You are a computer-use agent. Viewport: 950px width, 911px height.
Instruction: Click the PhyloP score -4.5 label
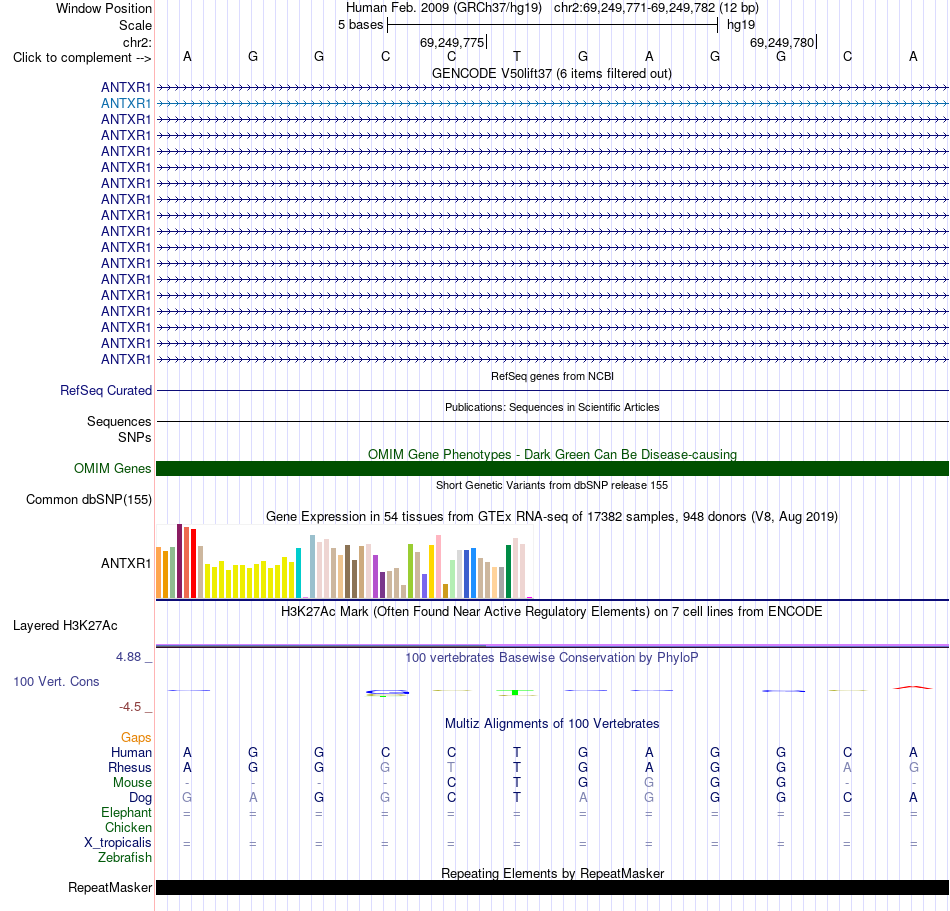coord(130,707)
